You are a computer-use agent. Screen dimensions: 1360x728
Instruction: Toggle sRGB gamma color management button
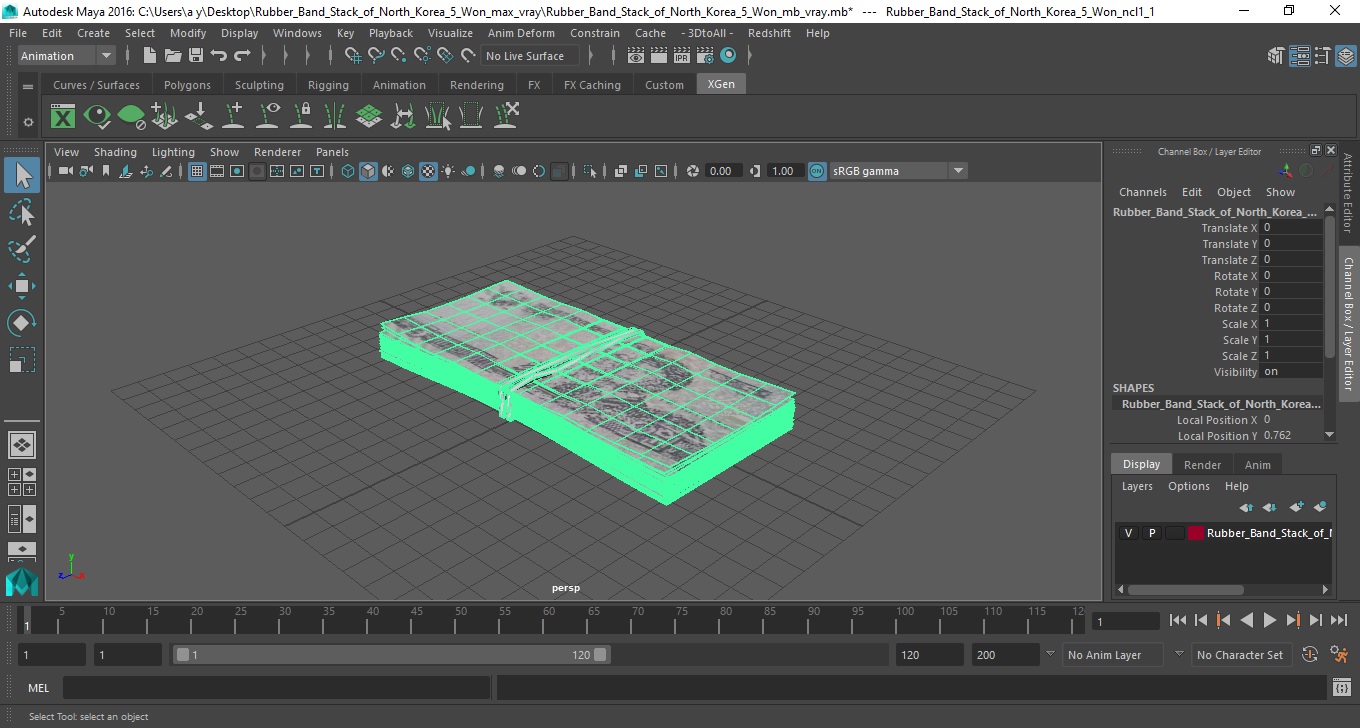[x=817, y=171]
